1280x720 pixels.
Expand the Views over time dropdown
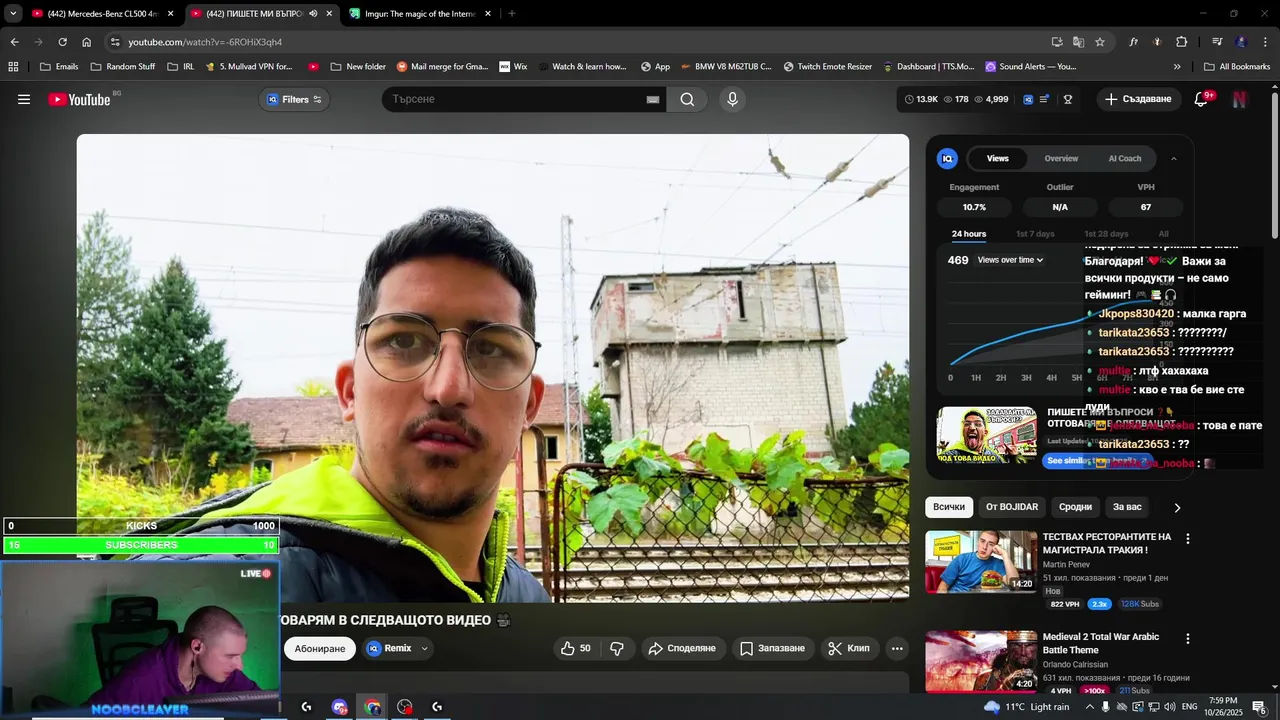tap(1010, 260)
